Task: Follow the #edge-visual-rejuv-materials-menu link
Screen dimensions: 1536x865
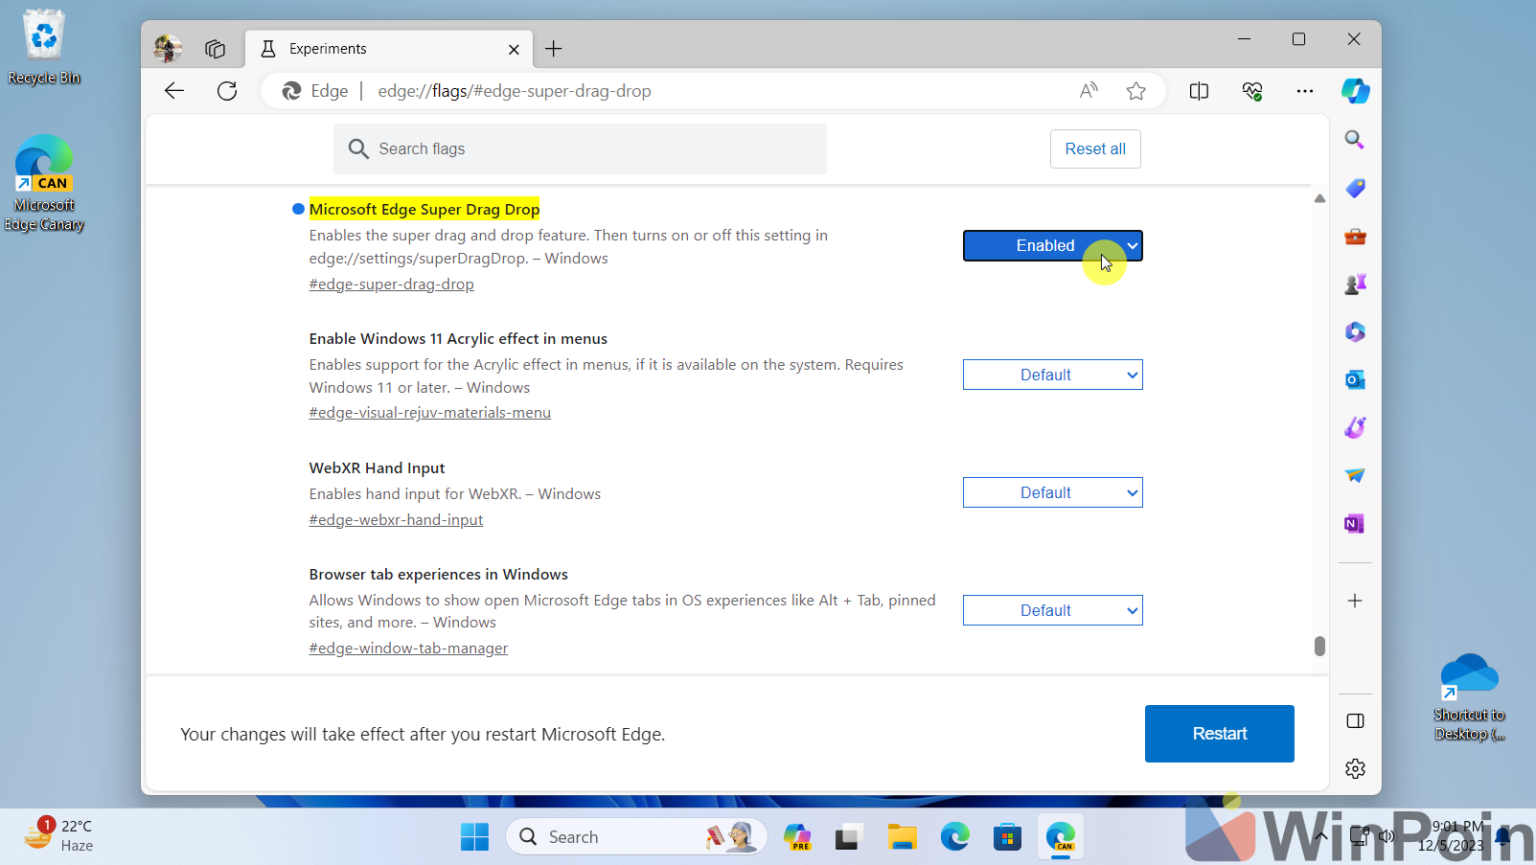Action: (430, 412)
